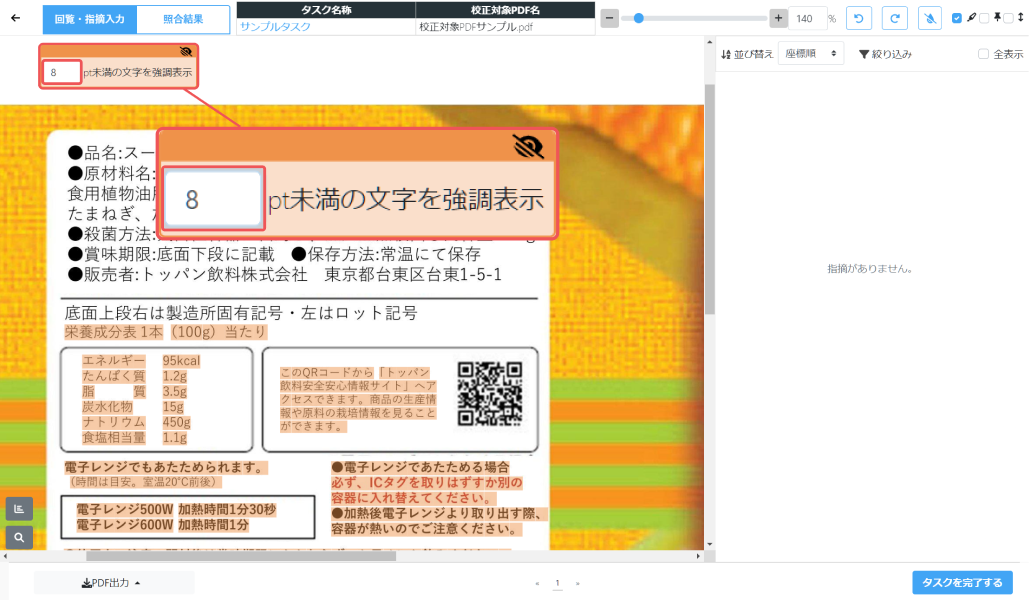
Task: Enable the pin checkbox in the top toolbar
Action: (x=984, y=18)
